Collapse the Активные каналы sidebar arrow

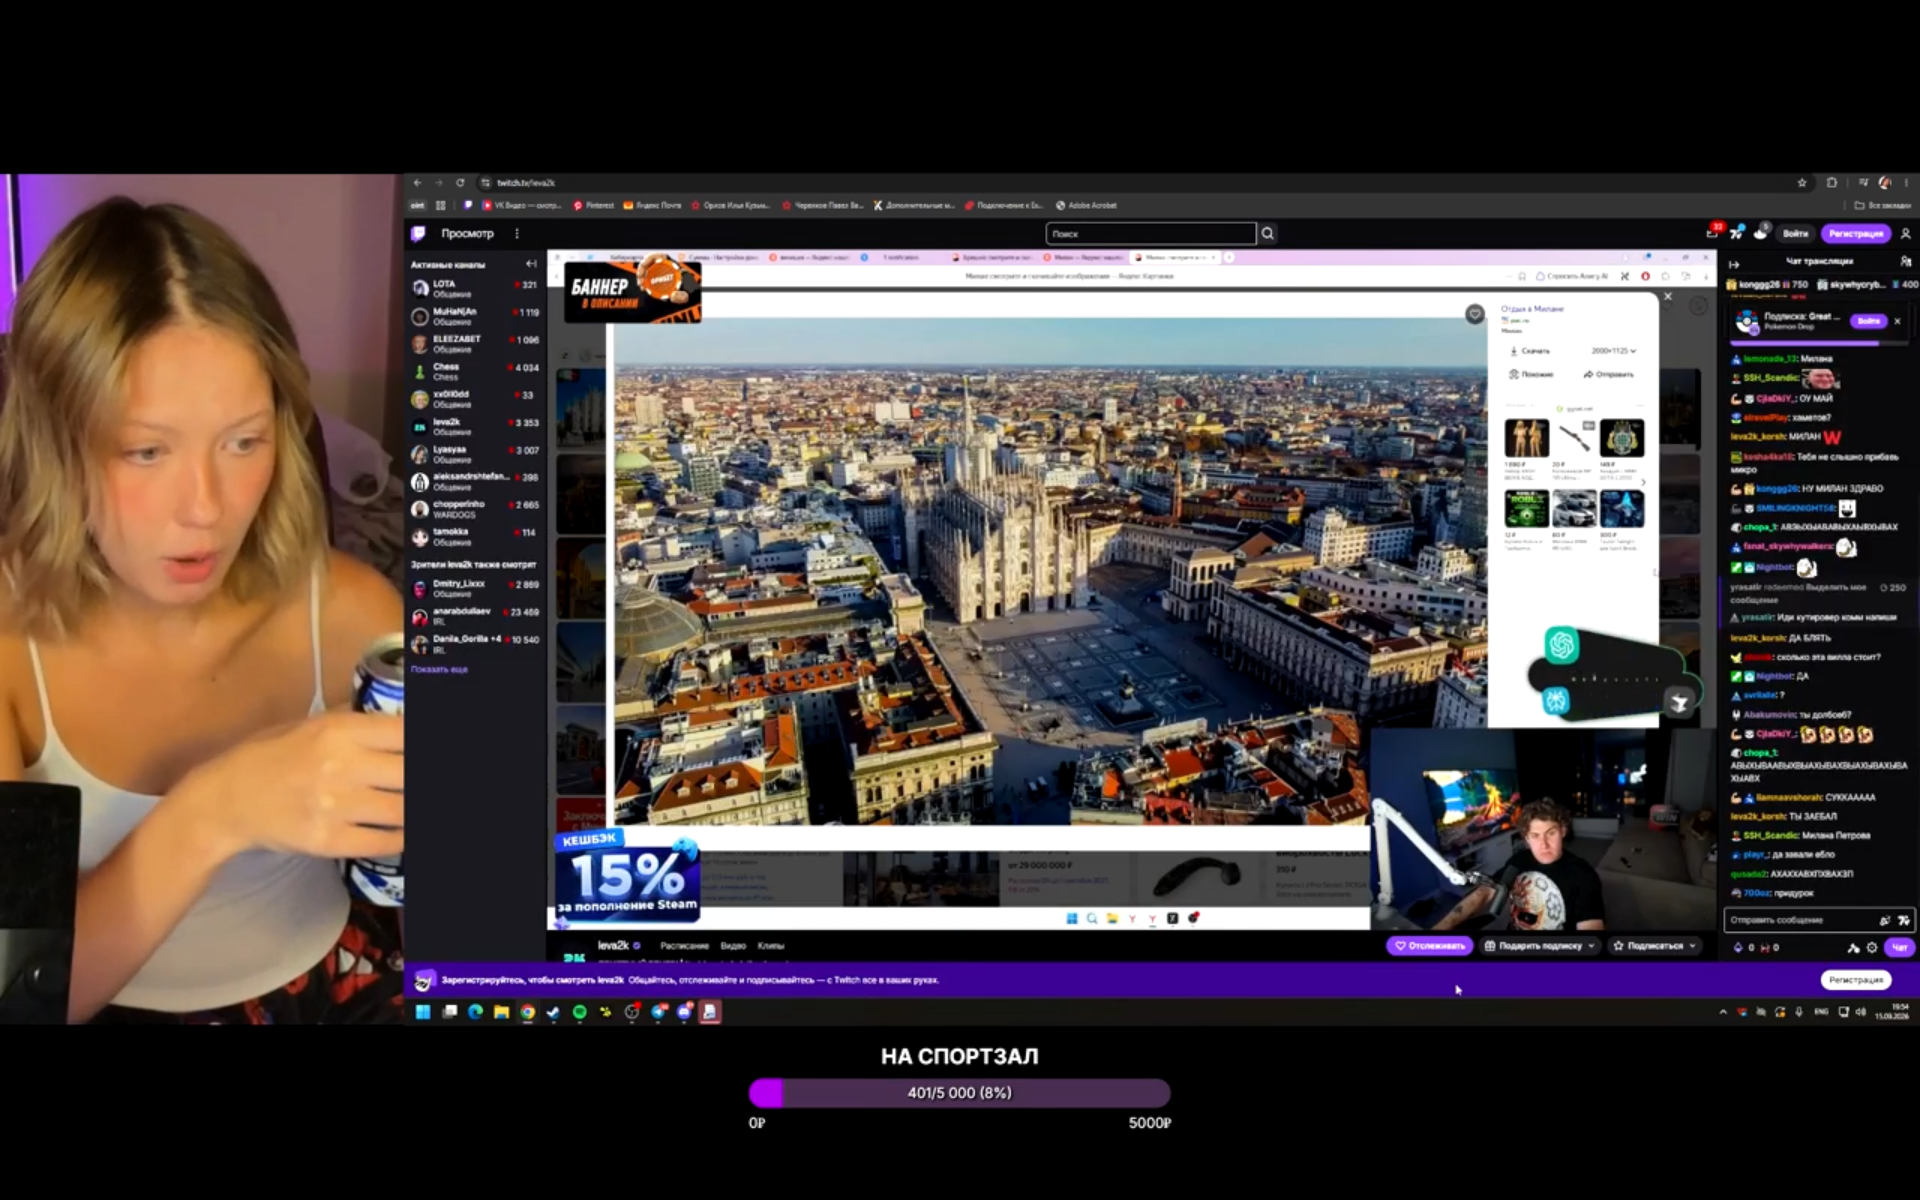(531, 264)
